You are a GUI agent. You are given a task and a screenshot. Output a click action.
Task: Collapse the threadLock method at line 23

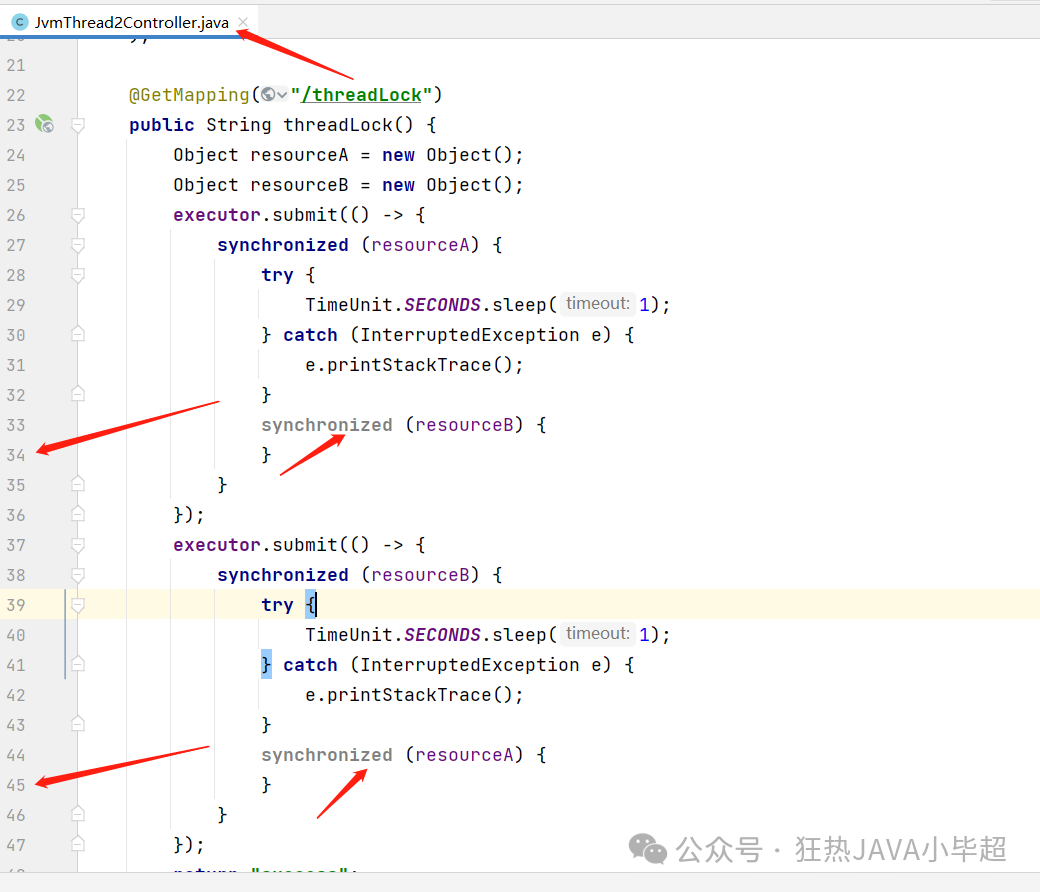(78, 125)
